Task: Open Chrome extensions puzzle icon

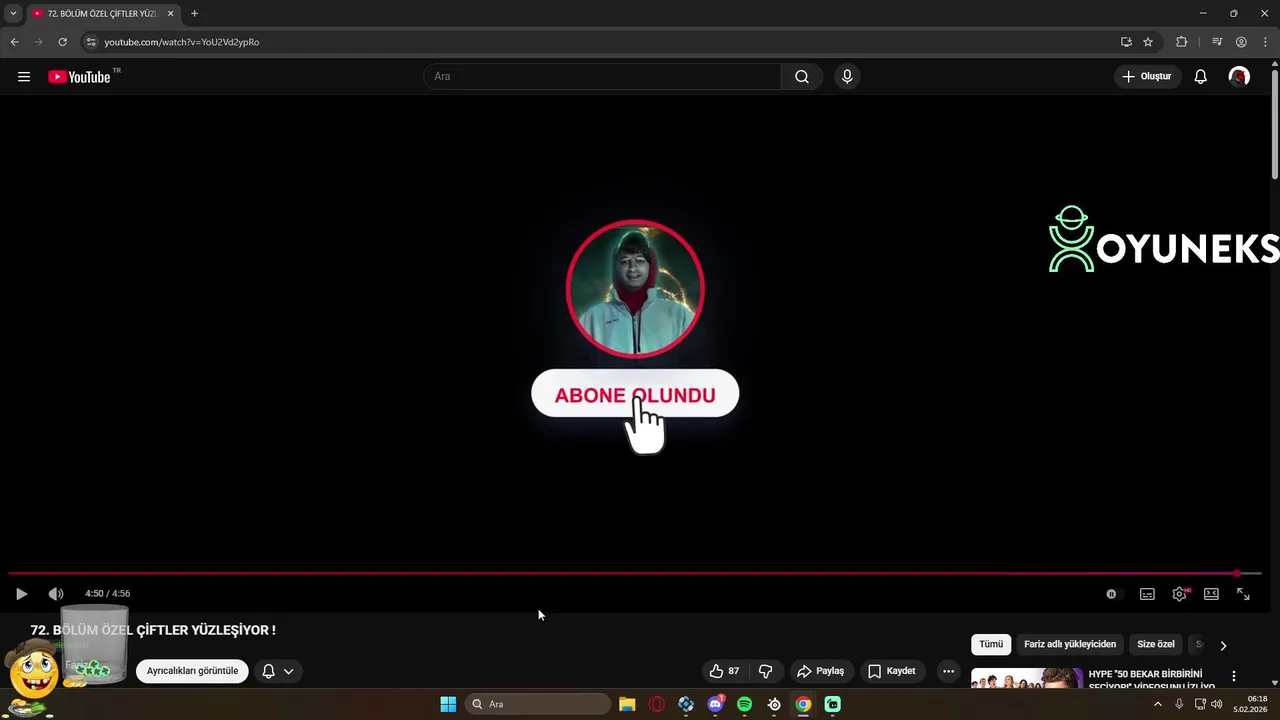Action: [1182, 42]
